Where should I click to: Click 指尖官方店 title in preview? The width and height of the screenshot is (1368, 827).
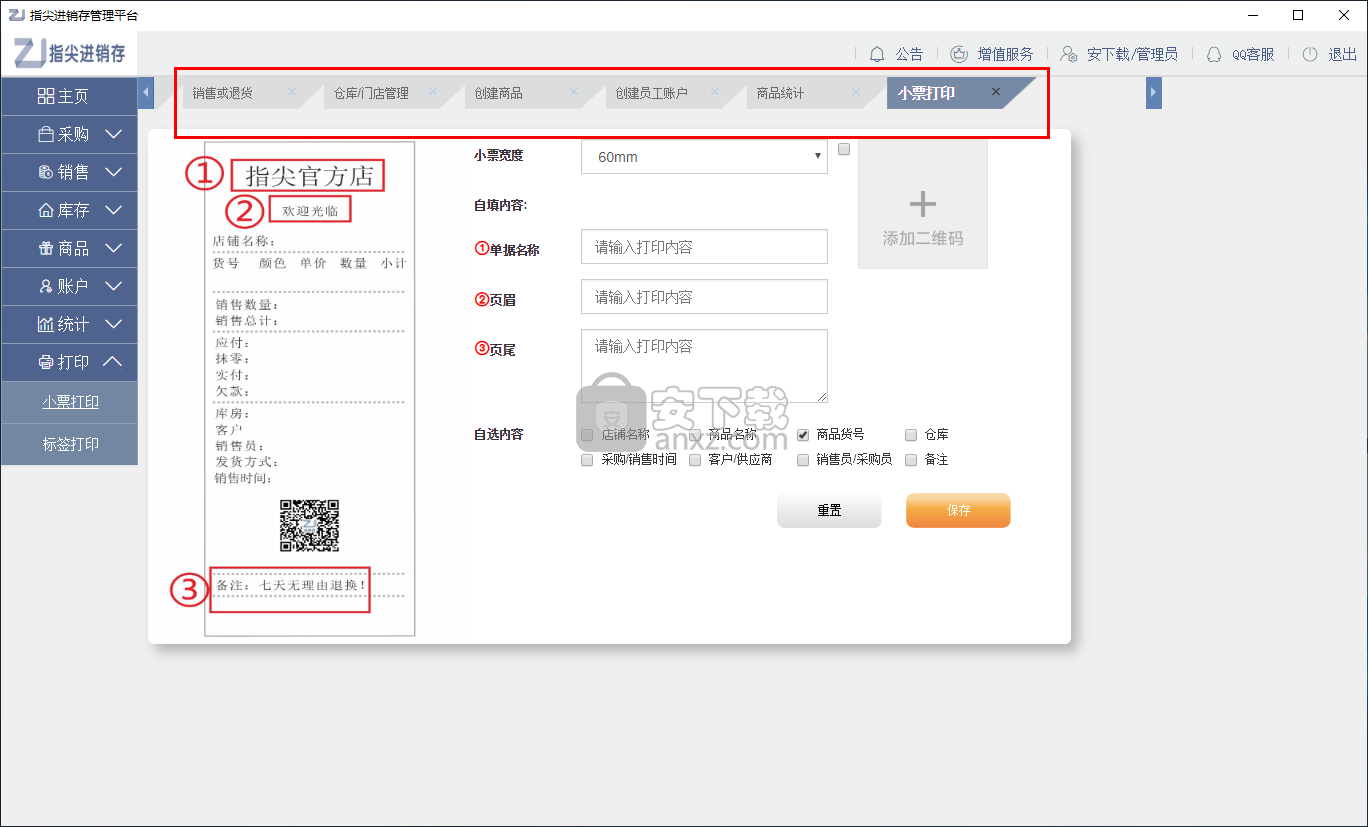pos(309,177)
